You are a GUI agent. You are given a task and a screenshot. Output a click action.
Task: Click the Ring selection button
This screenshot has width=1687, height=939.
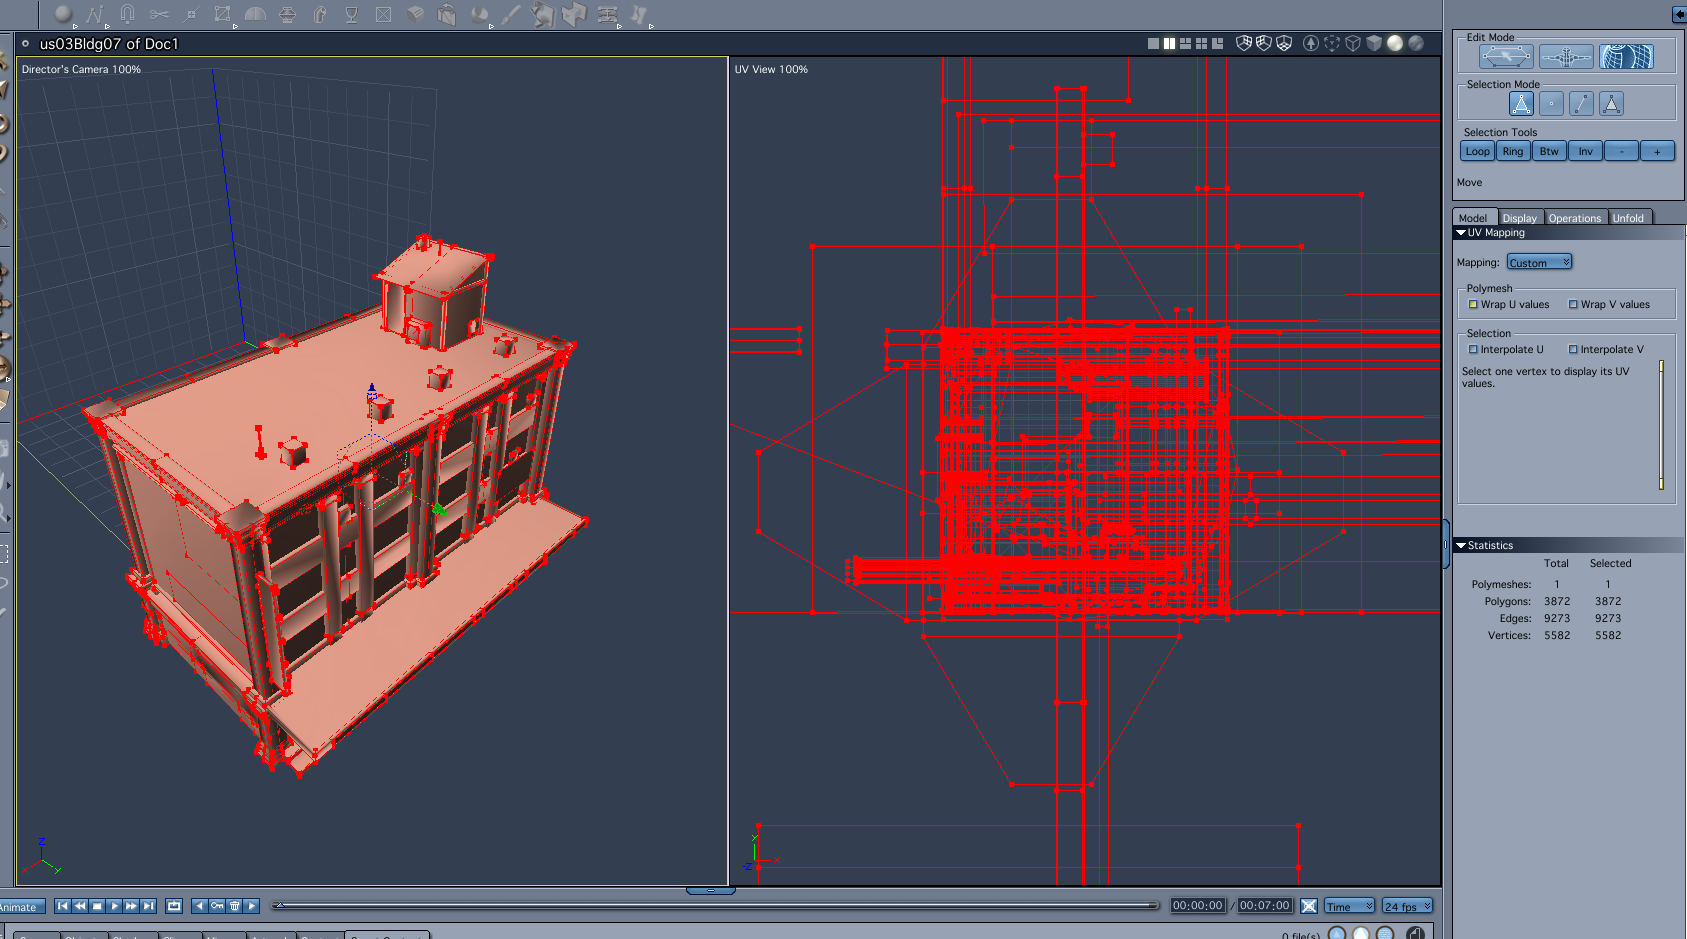[1513, 151]
